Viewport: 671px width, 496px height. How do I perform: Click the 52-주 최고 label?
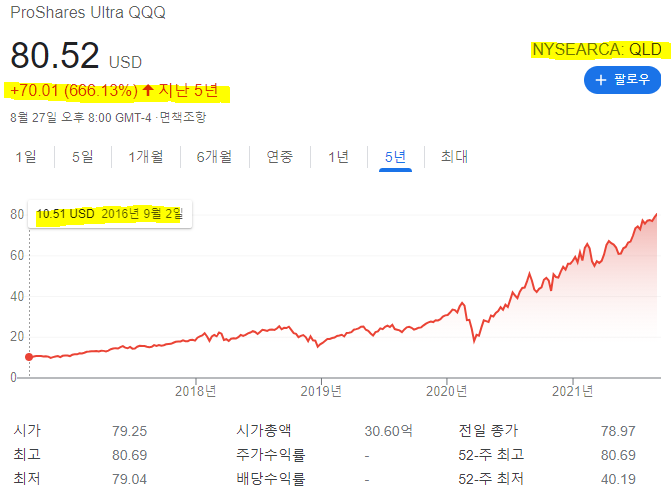[x=491, y=454]
